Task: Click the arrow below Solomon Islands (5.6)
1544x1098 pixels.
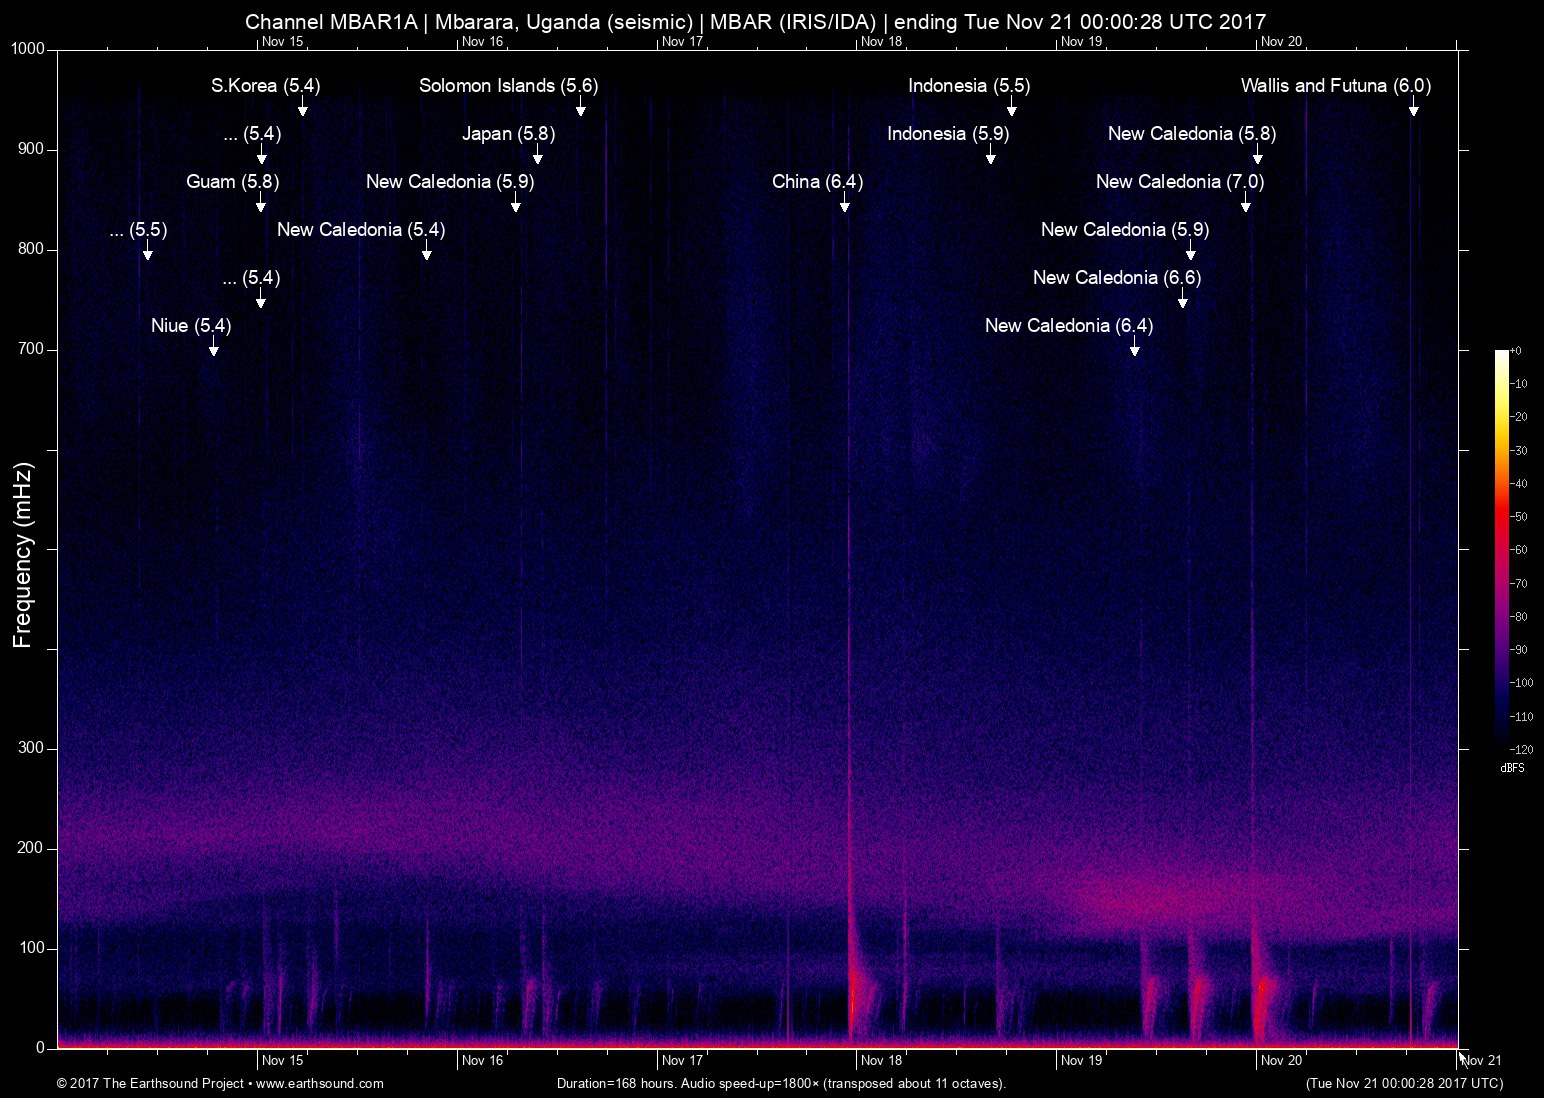Action: (580, 107)
